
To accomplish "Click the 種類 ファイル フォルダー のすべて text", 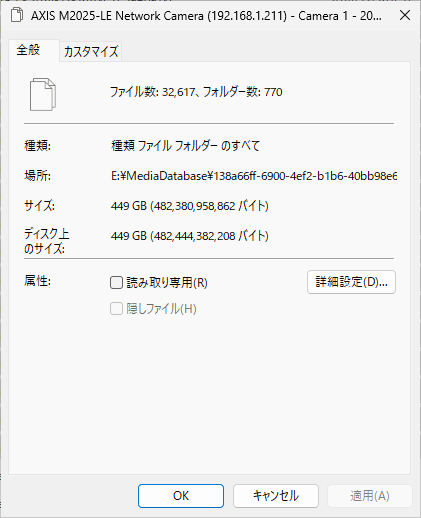I will 185,146.
